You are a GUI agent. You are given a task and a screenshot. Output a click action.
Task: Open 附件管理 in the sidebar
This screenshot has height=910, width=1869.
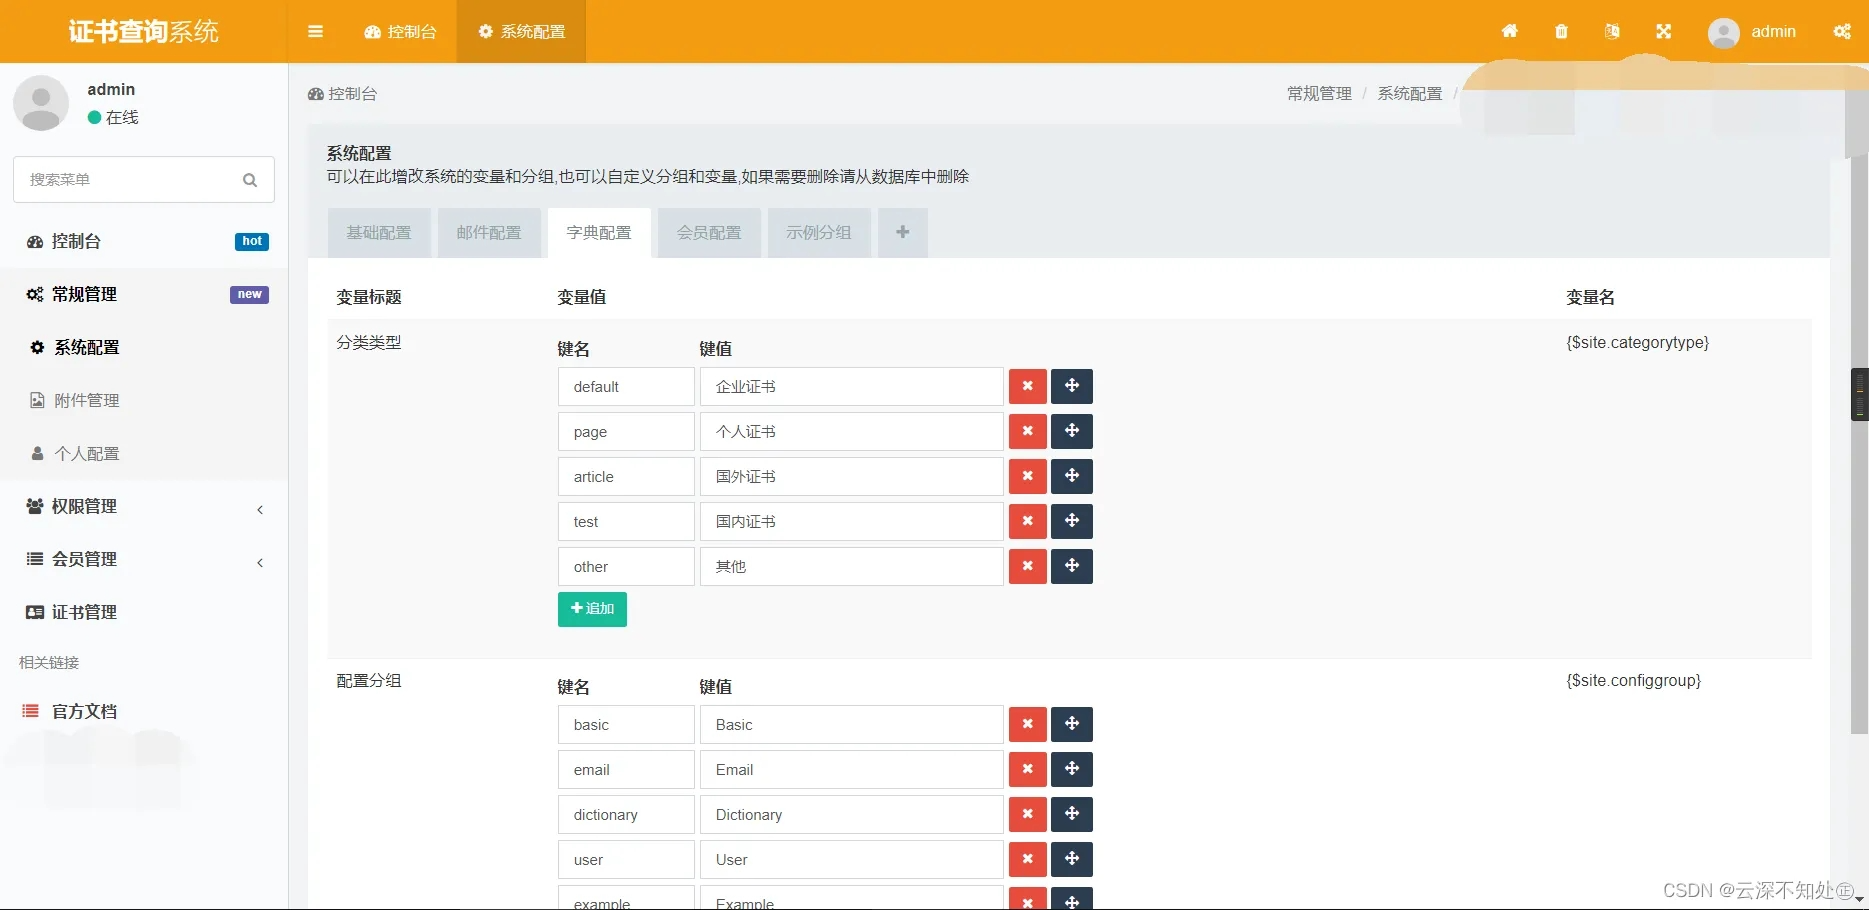pyautogui.click(x=144, y=400)
